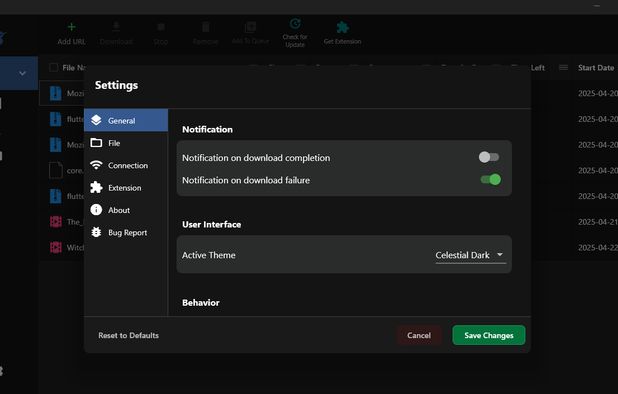Viewport: 618px width, 394px height.
Task: Select the The_ video file icon
Action: (56, 222)
